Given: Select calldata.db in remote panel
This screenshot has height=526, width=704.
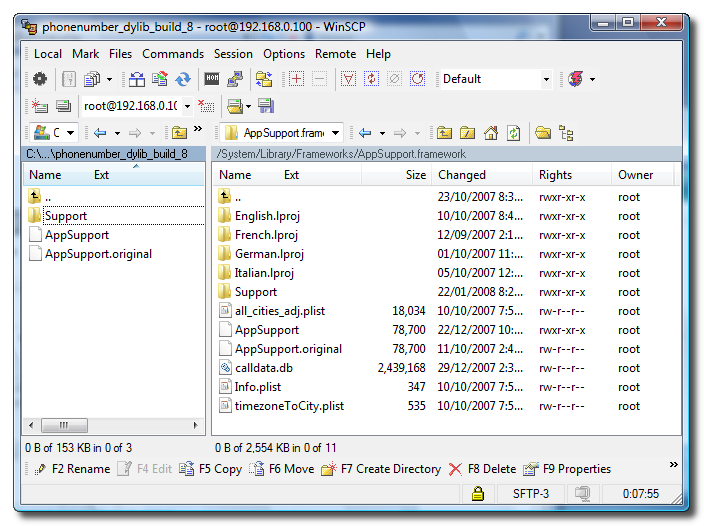Looking at the screenshot, I should click(x=264, y=368).
